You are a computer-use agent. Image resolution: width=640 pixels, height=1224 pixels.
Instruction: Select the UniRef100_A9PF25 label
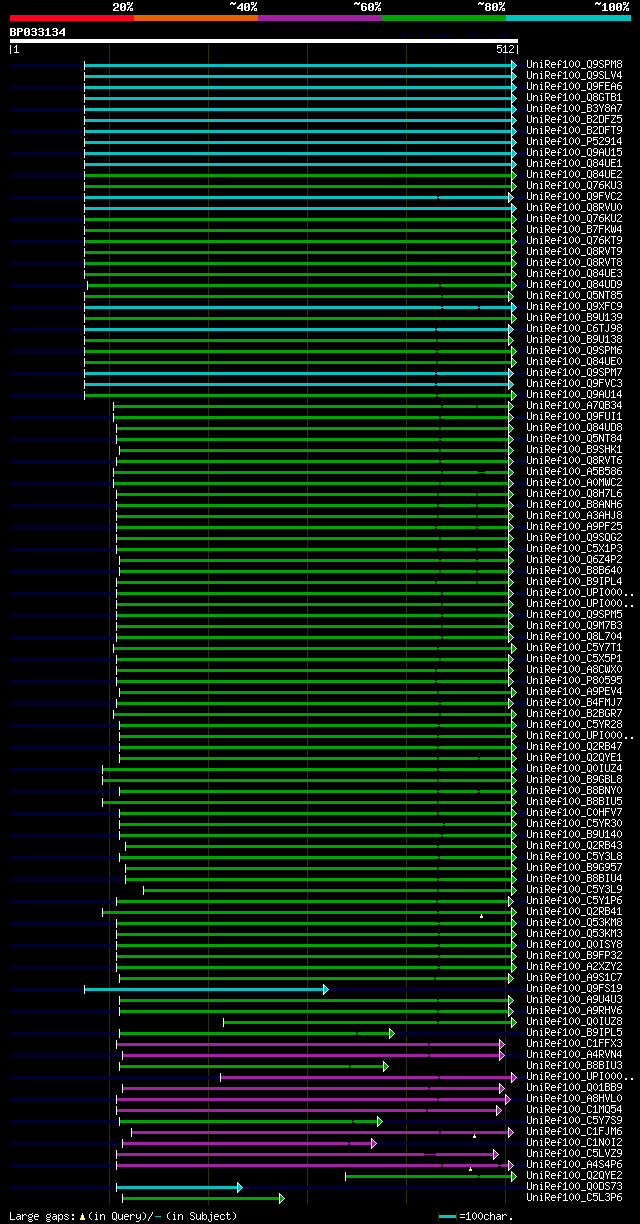coord(574,526)
